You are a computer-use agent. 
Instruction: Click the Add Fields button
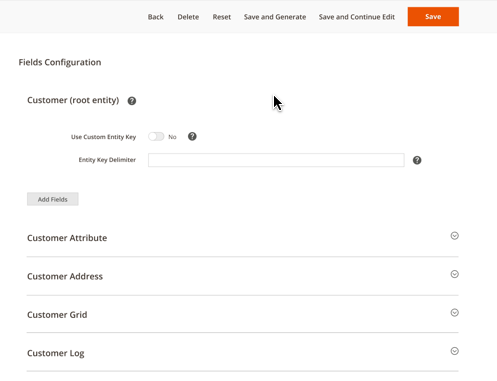(x=53, y=199)
